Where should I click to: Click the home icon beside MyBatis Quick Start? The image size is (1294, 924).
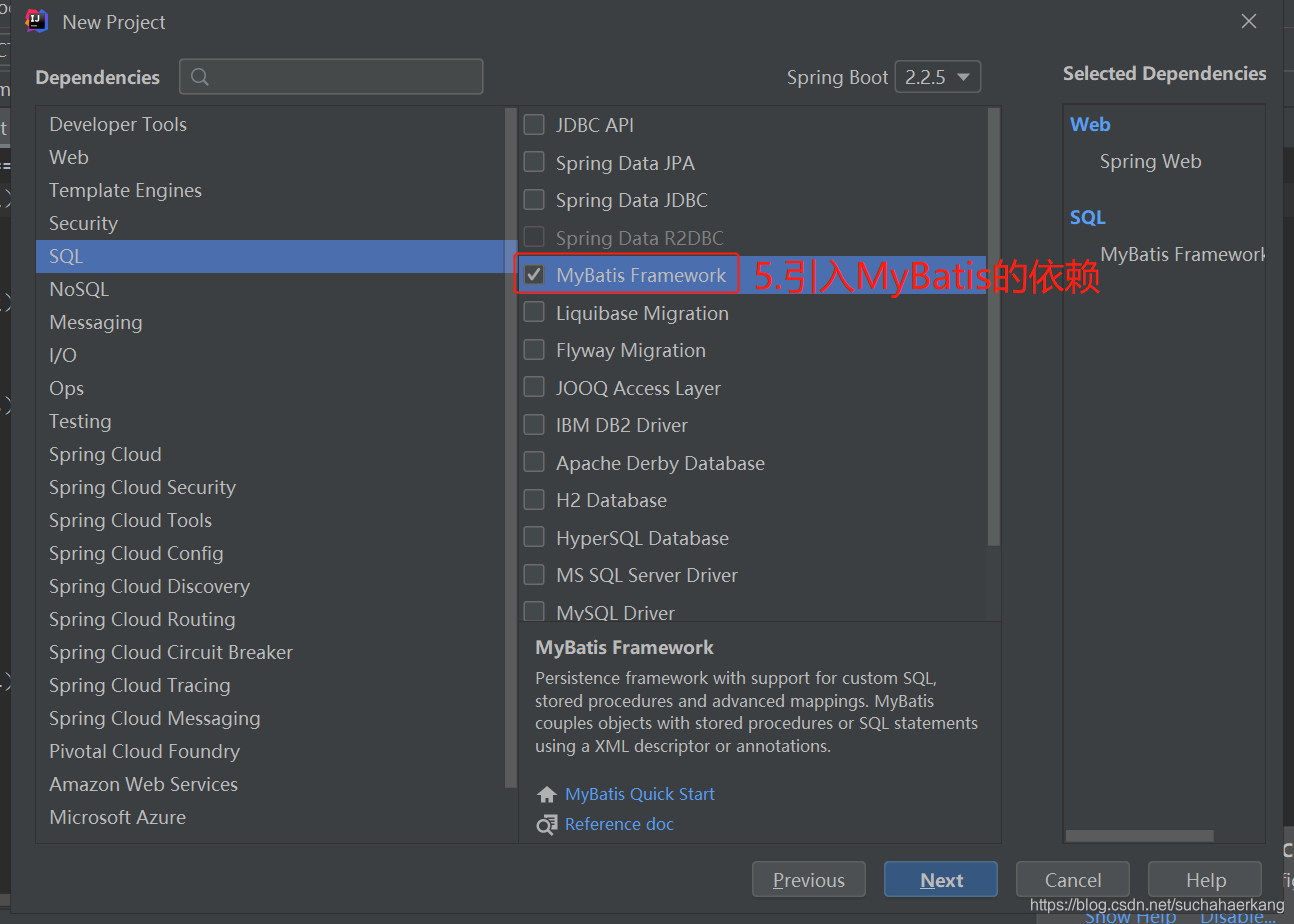546,795
